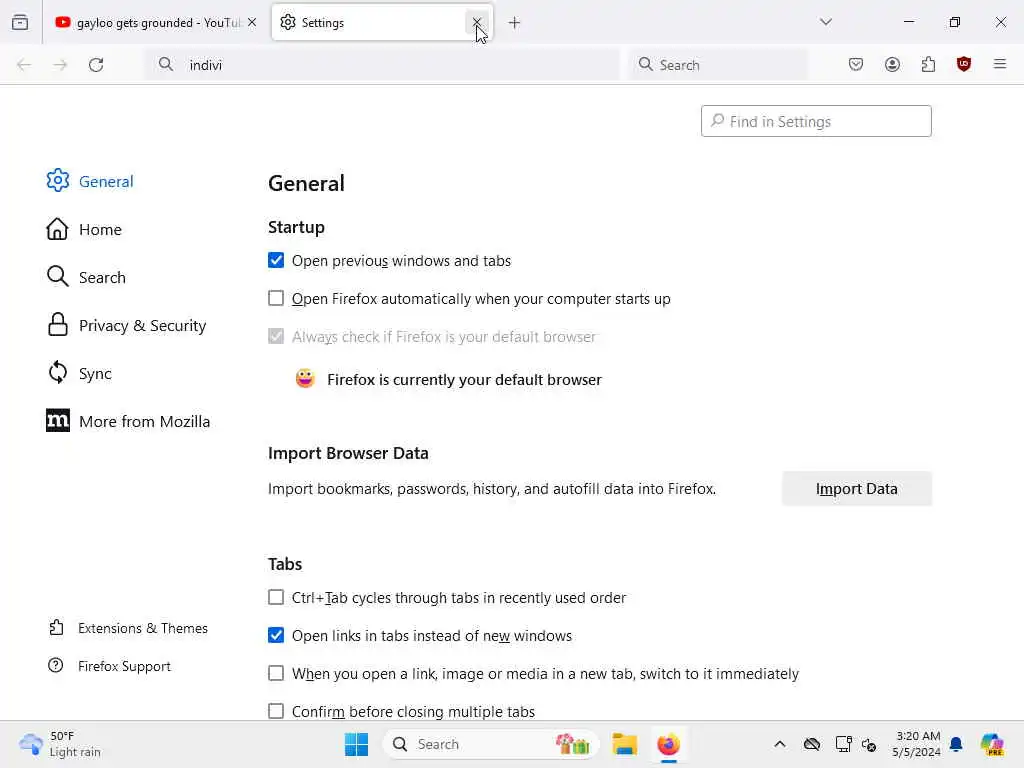This screenshot has height=768, width=1024.
Task: Minimize the Firefox window
Action: (x=908, y=22)
